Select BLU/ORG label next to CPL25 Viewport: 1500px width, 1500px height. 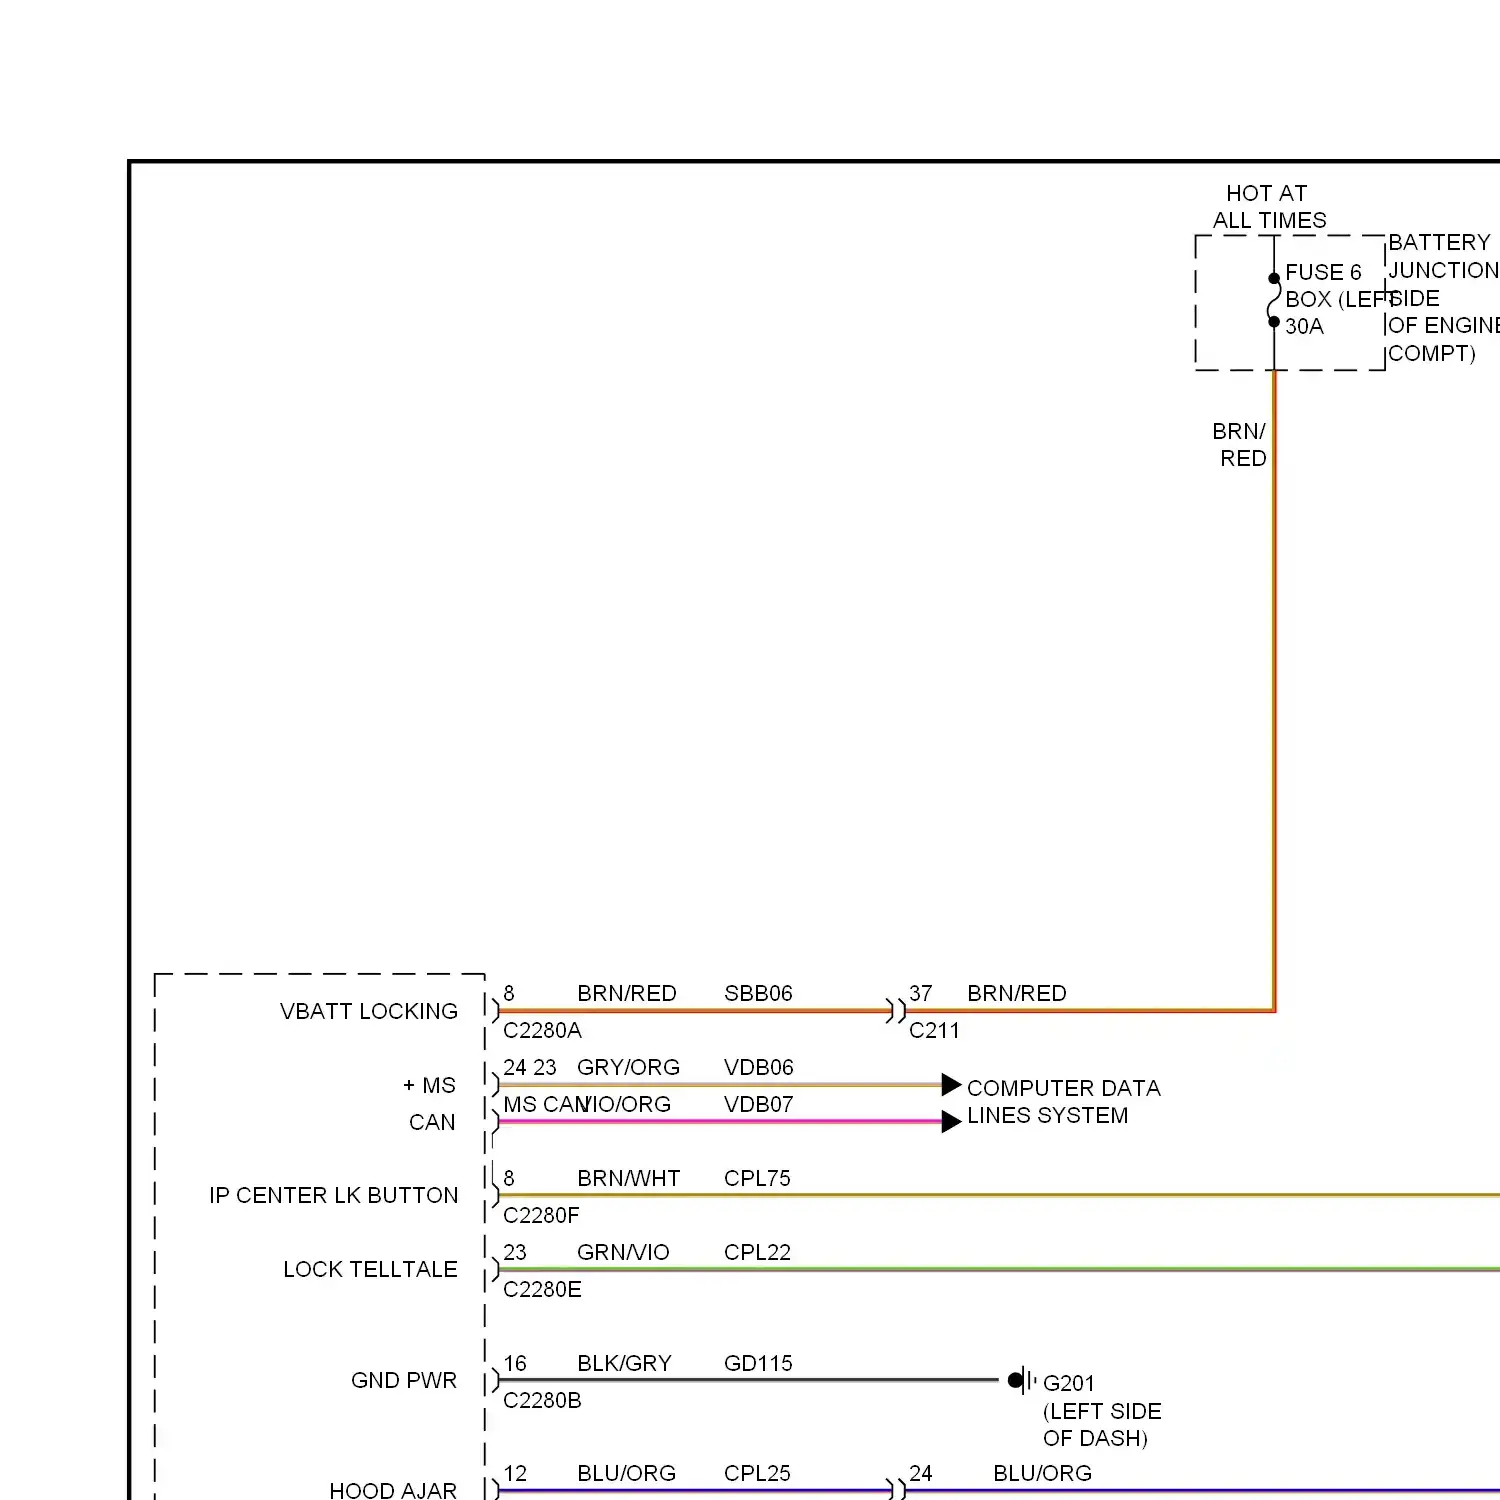pos(626,1473)
